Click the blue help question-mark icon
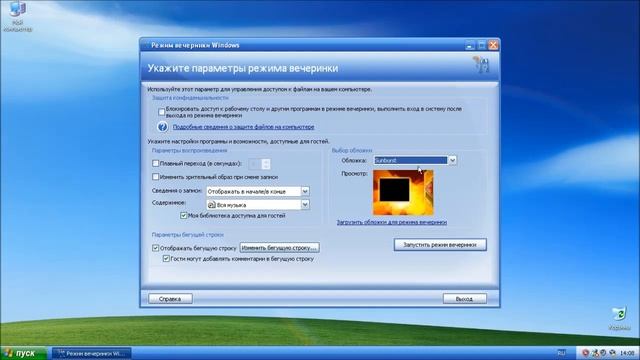Screen dimensions: 640x360 coord(162,127)
